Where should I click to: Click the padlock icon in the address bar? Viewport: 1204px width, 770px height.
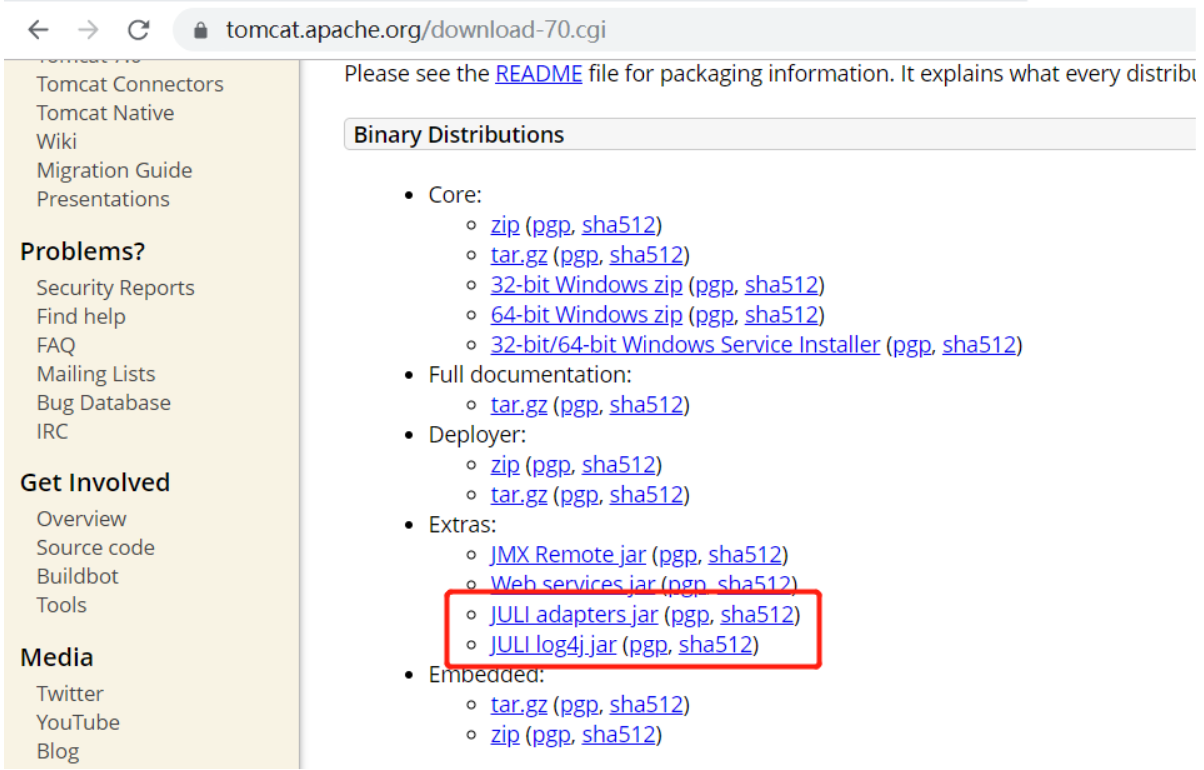201,31
